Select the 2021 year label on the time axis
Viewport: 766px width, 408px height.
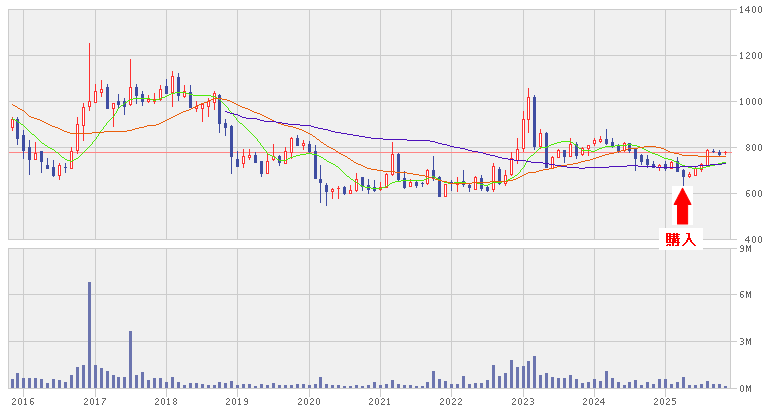(x=380, y=401)
